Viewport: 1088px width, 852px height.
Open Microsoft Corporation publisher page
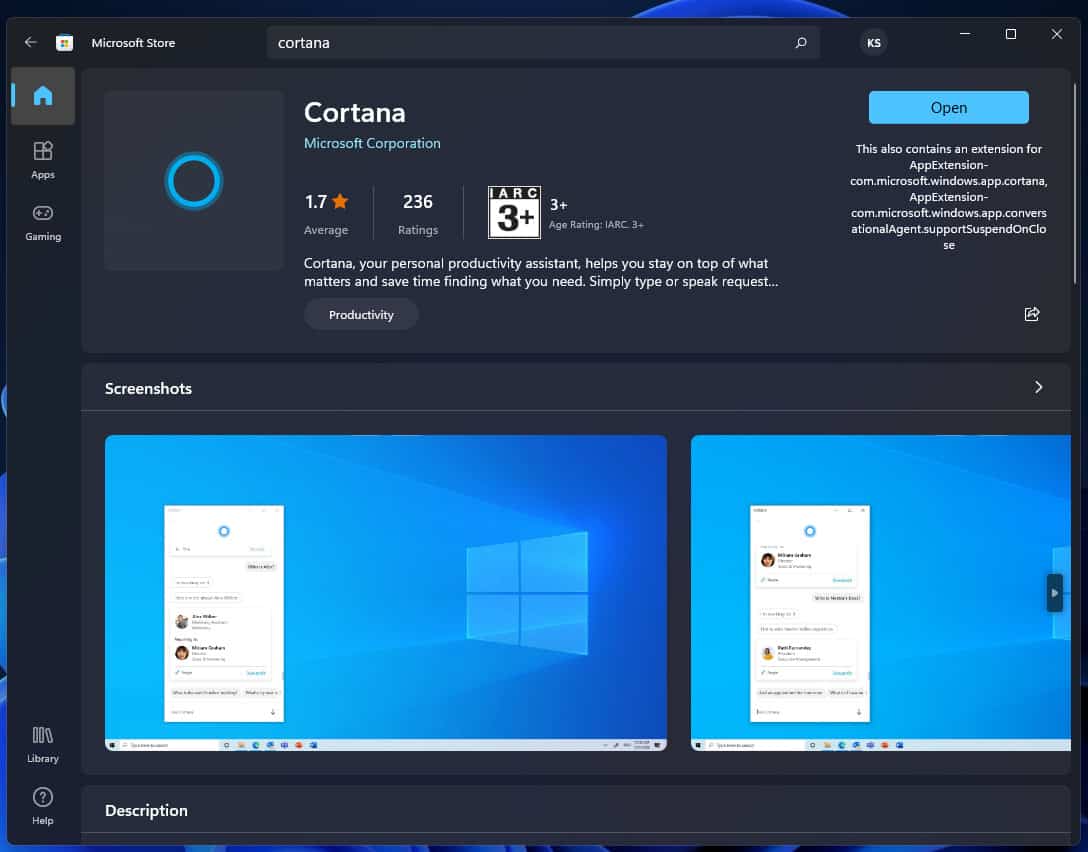372,143
